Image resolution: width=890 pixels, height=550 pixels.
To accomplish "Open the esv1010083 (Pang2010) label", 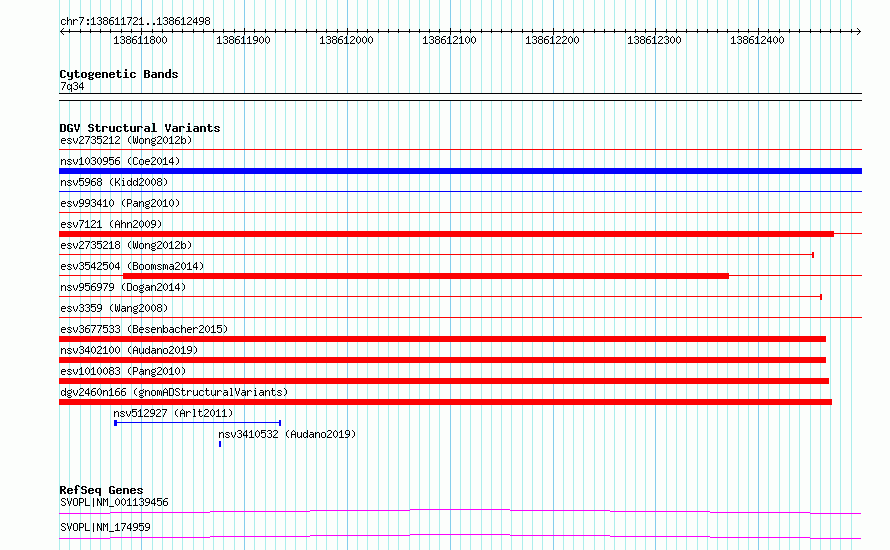I will pos(123,371).
